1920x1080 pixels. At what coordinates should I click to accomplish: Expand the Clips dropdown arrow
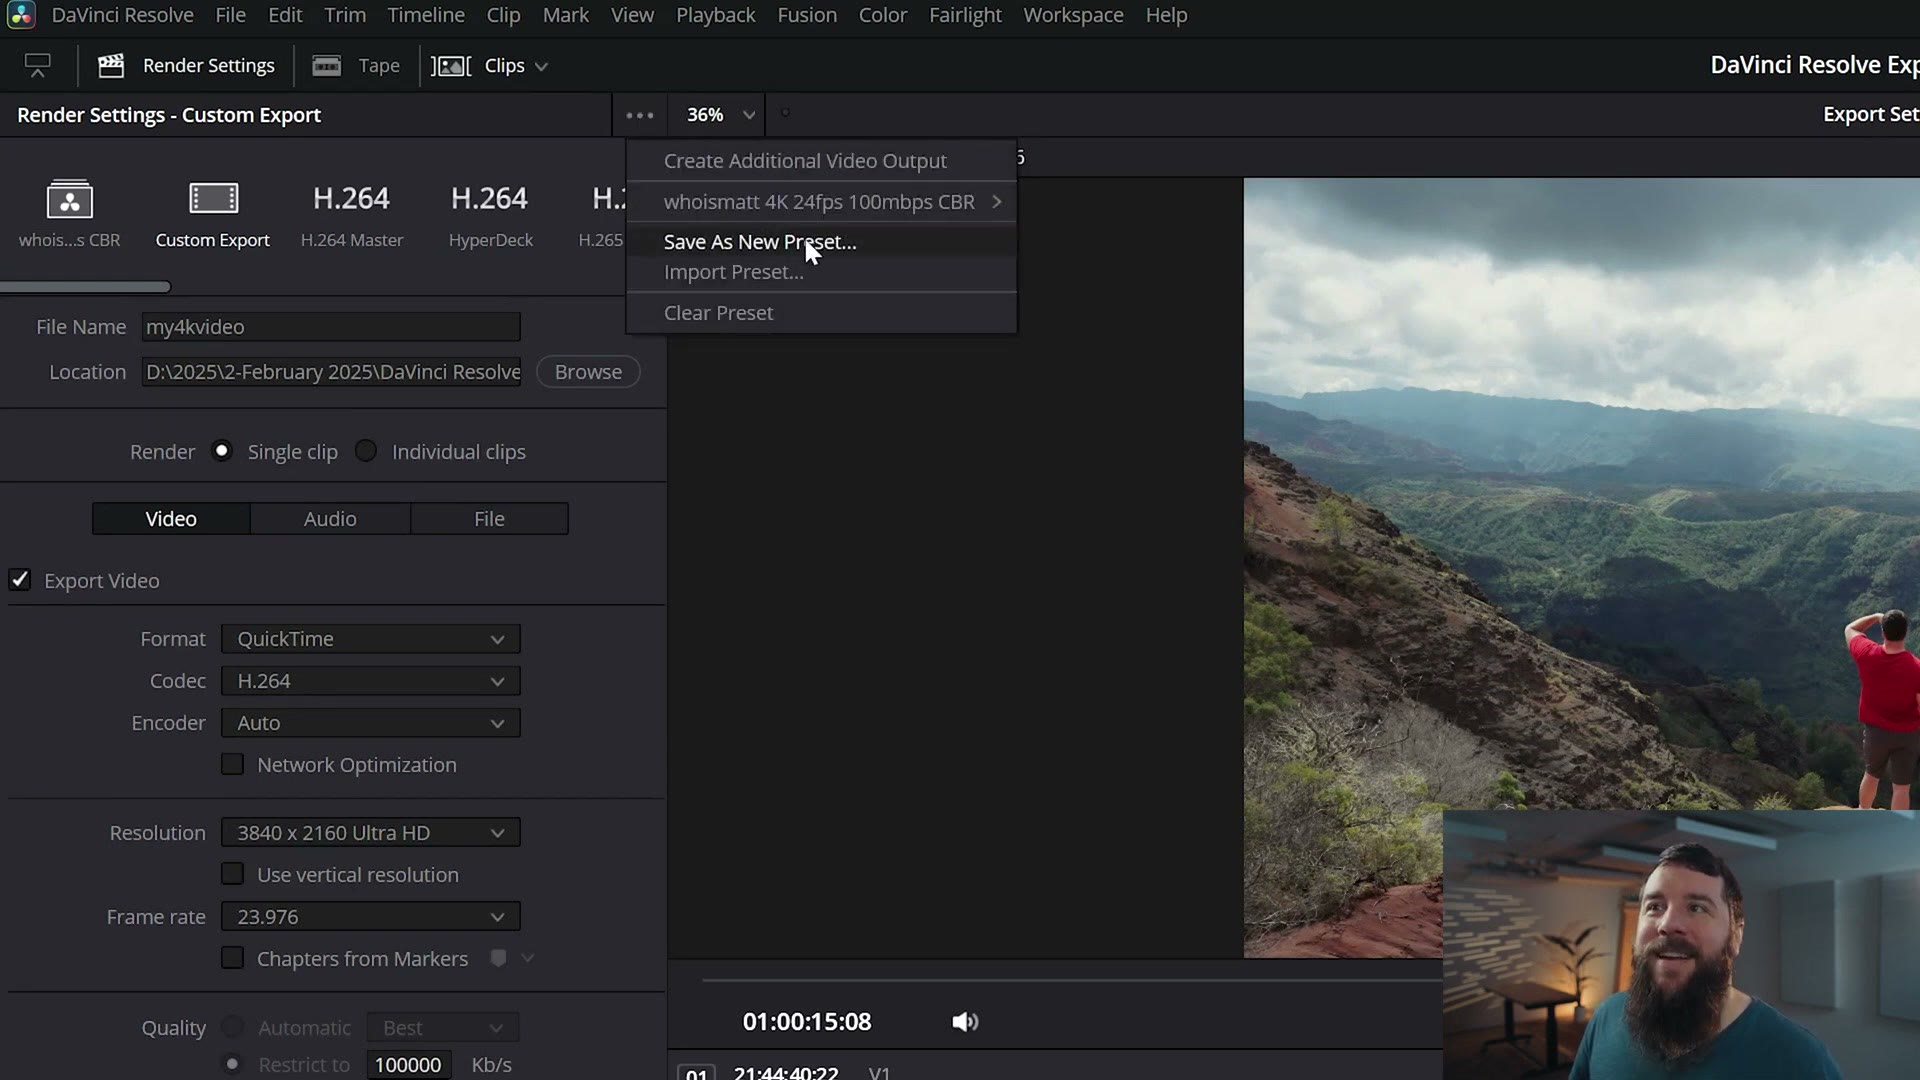point(541,67)
